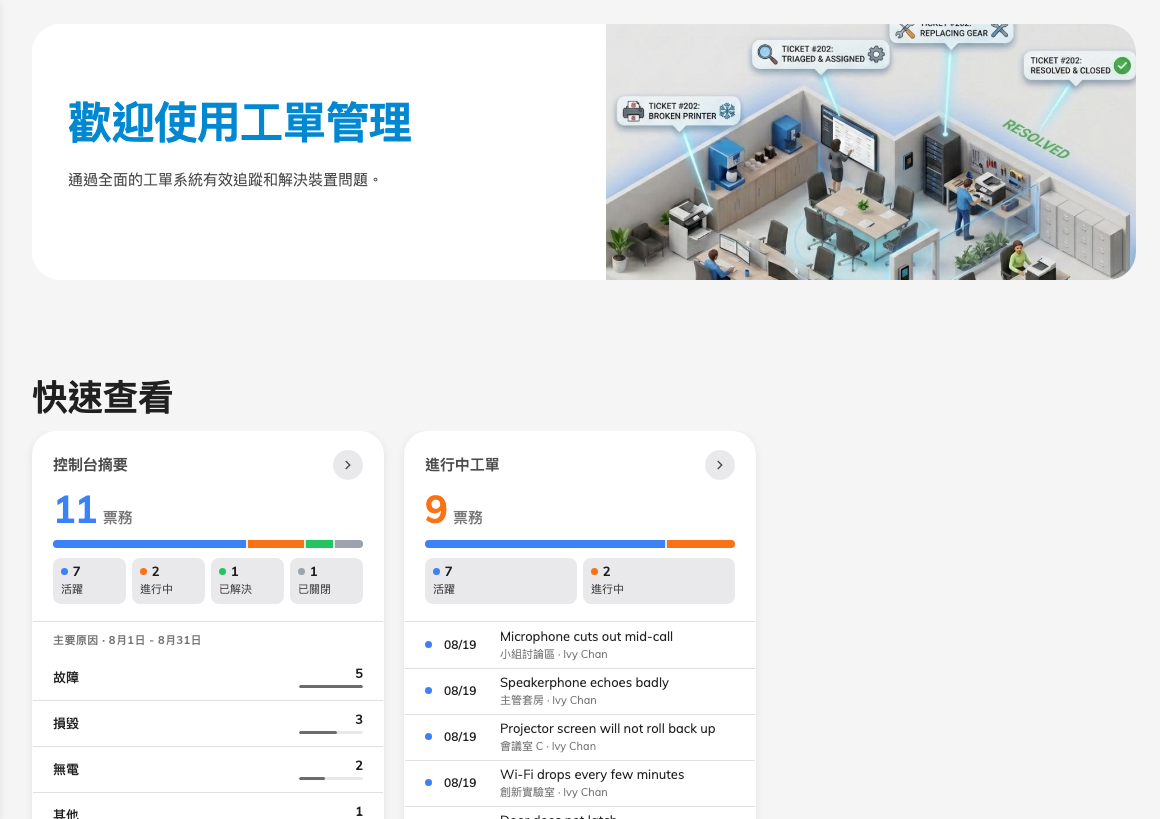Open the 故障 cause row
Viewport: 1160px width, 819px height.
tap(208, 678)
